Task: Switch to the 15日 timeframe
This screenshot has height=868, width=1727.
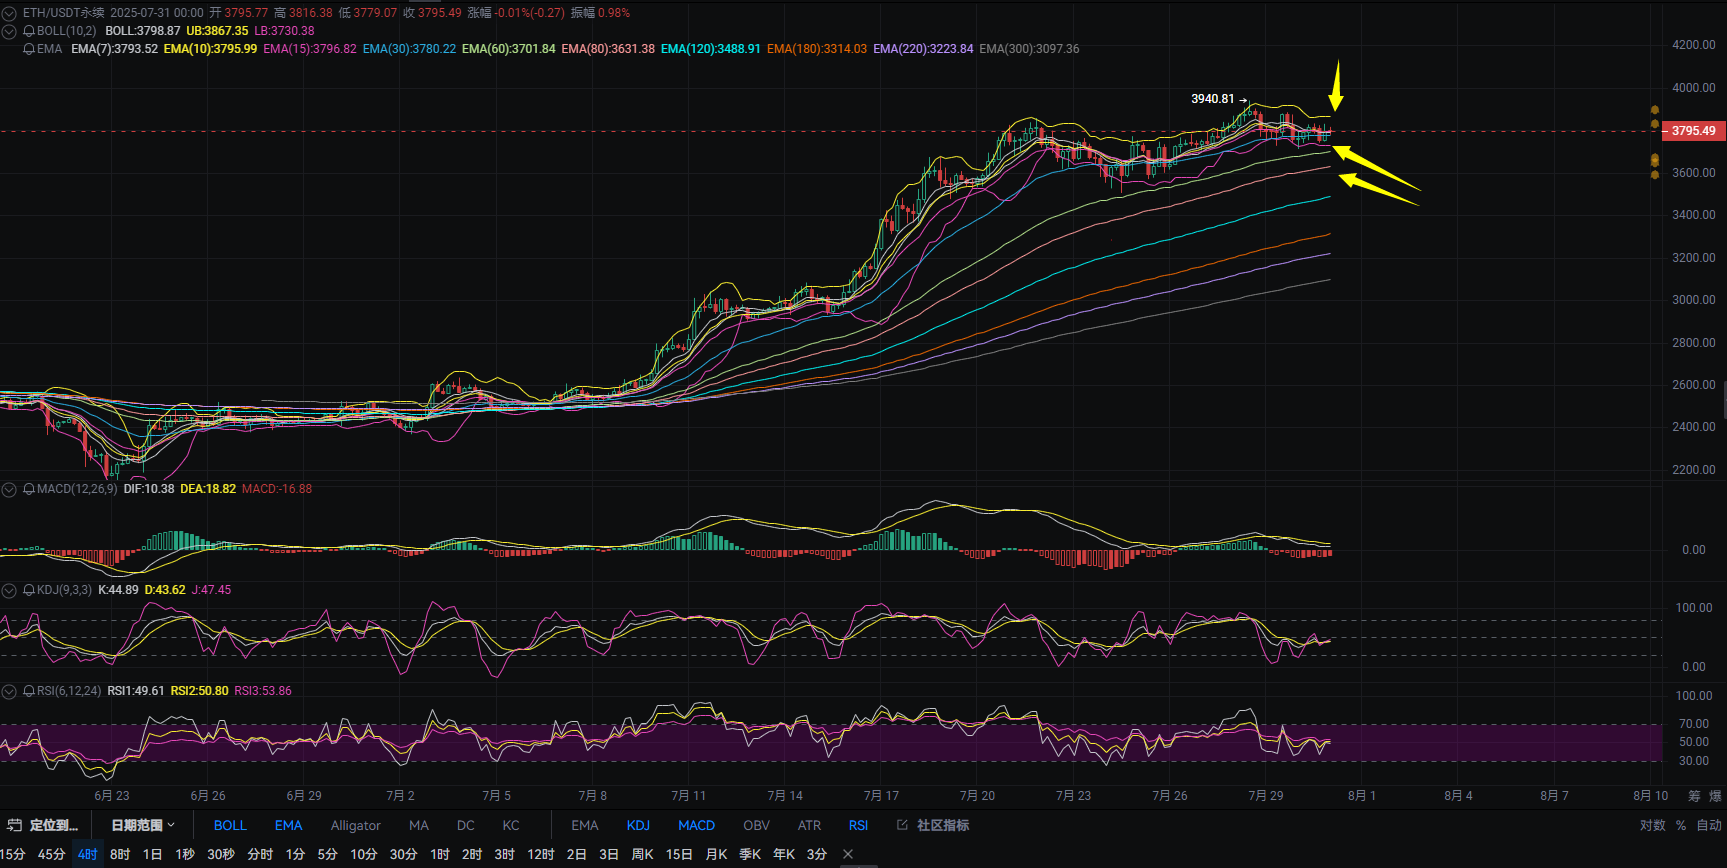Action: pyautogui.click(x=679, y=854)
